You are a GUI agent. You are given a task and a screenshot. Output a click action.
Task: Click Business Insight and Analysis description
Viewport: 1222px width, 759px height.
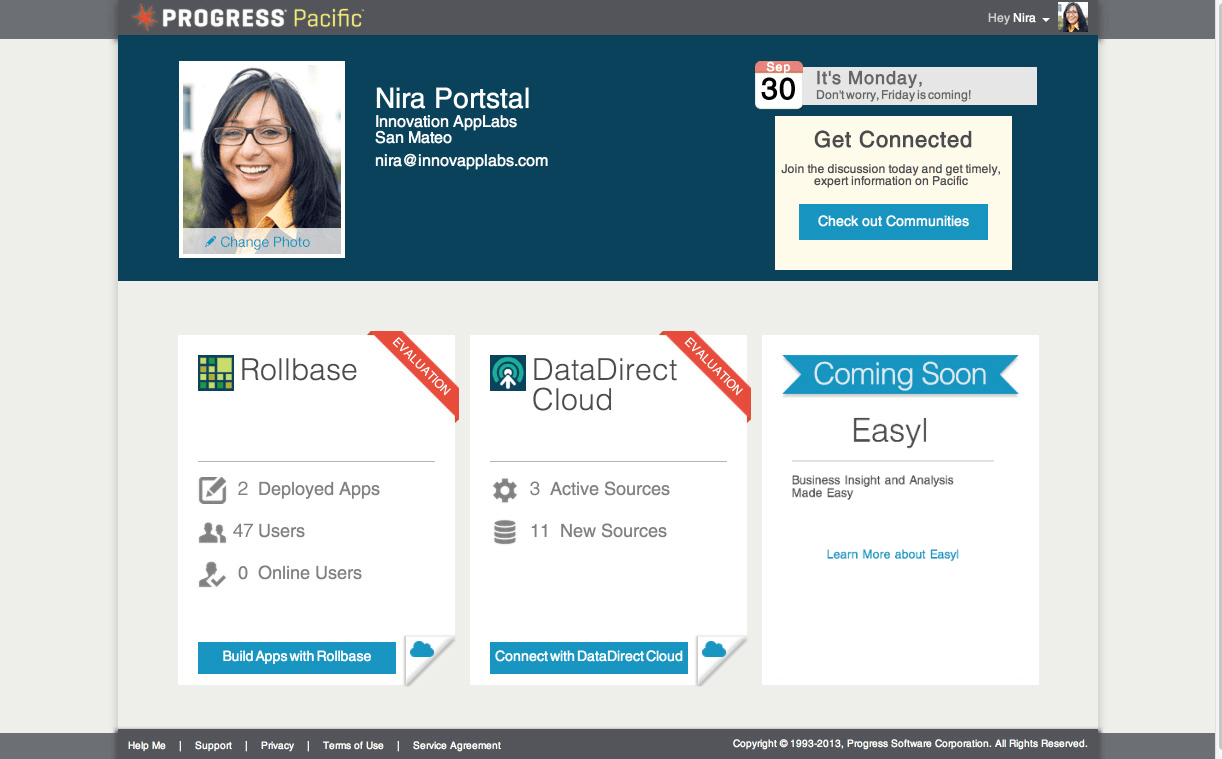click(x=873, y=487)
